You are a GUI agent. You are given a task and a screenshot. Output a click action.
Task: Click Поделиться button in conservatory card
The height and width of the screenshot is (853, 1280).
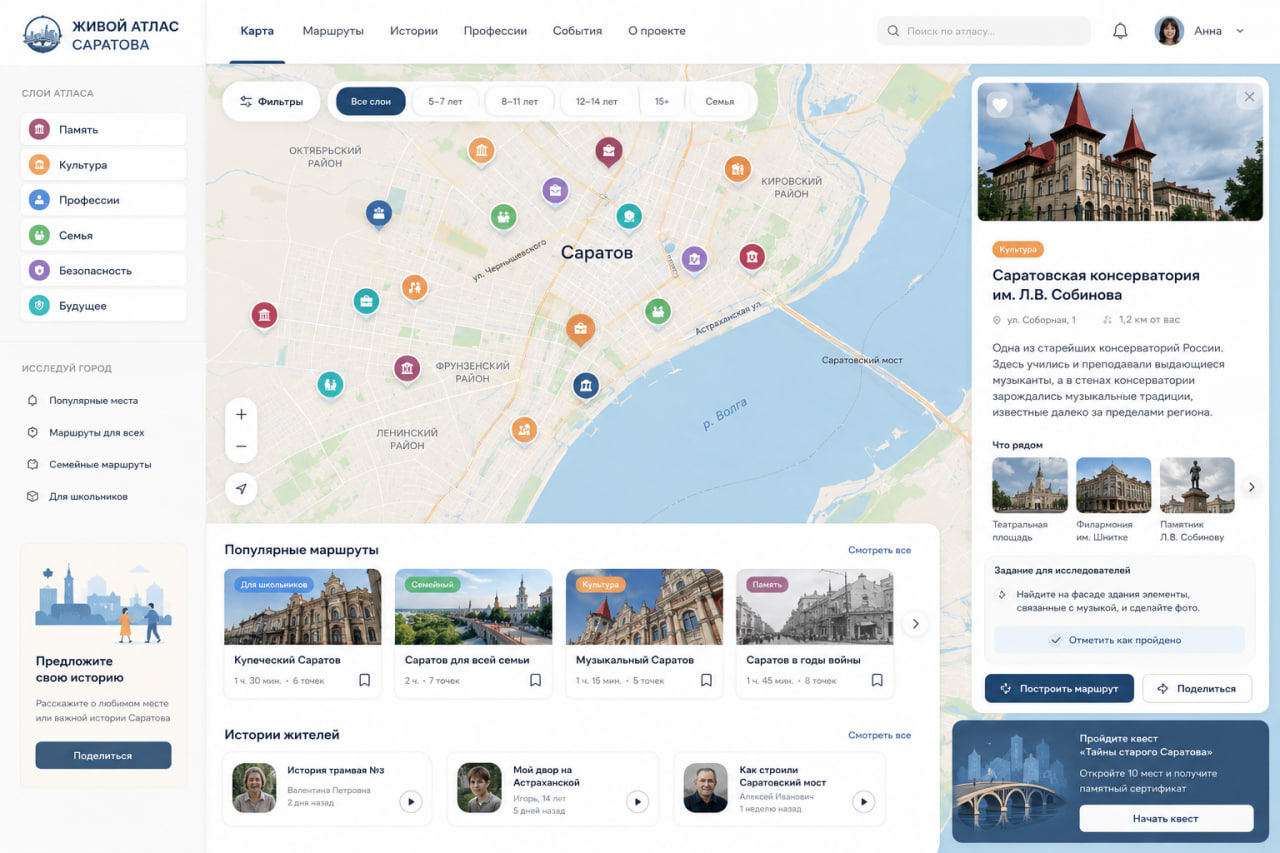1198,689
